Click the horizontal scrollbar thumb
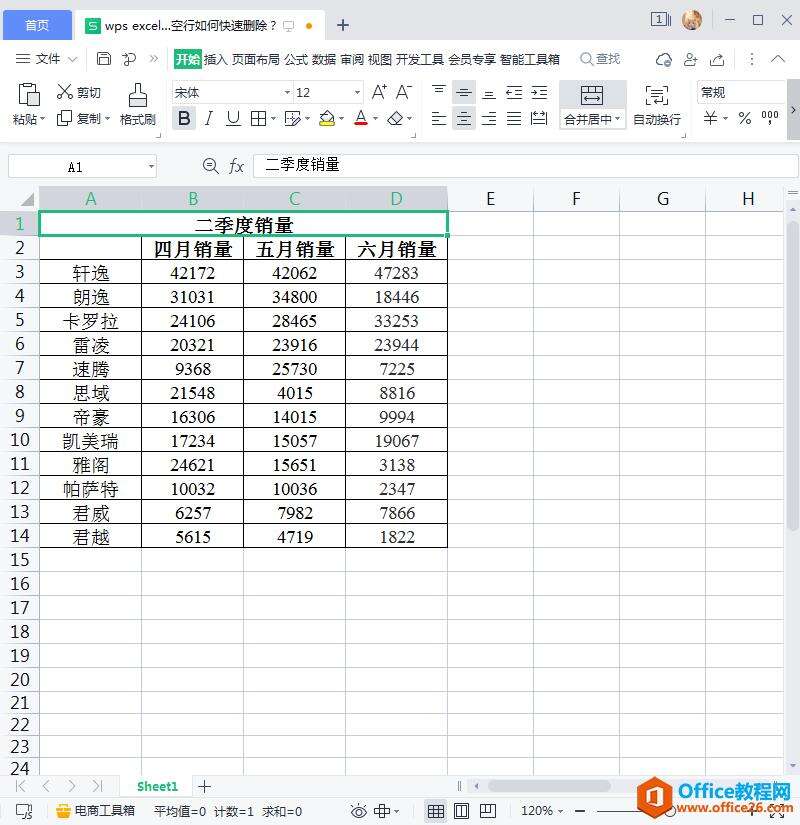The height and width of the screenshot is (825, 800). pos(549,786)
